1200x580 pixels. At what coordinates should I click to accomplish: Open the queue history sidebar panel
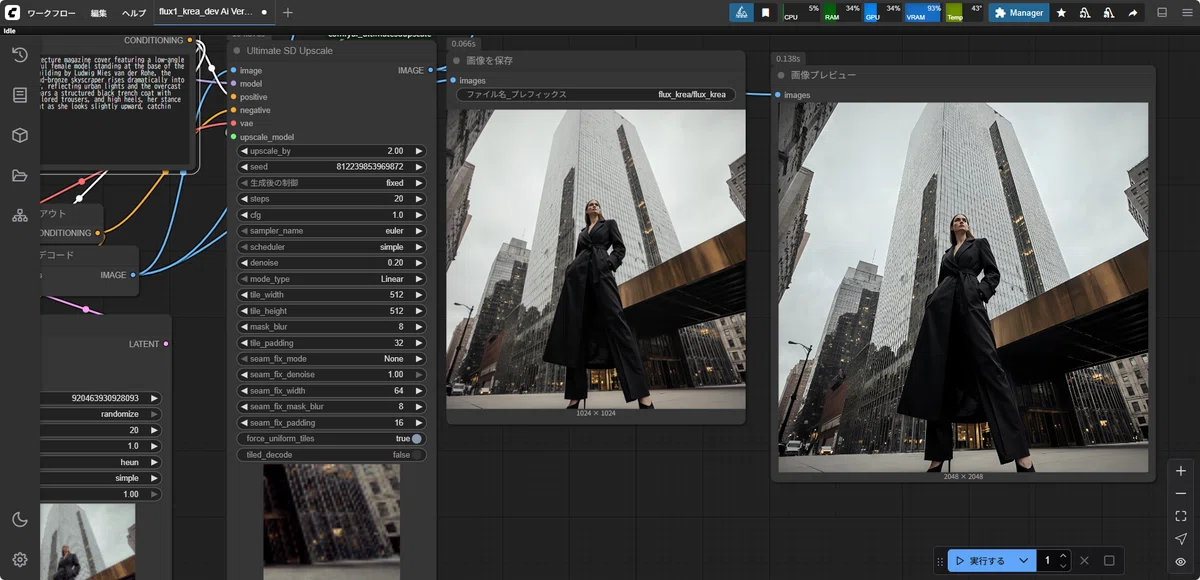pos(20,55)
